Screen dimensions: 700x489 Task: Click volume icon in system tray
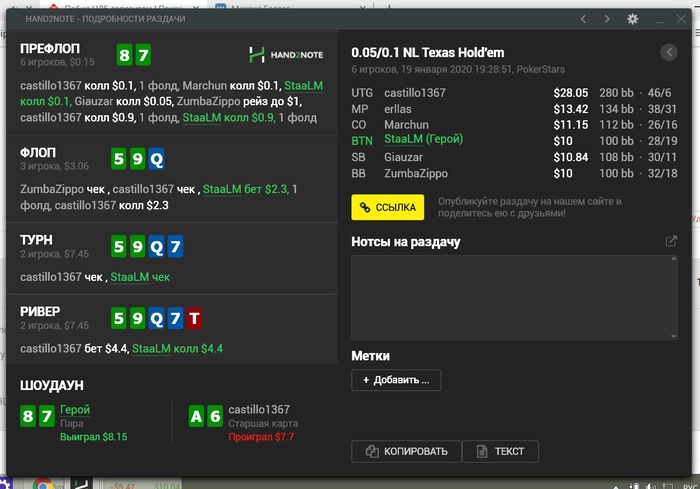point(650,486)
